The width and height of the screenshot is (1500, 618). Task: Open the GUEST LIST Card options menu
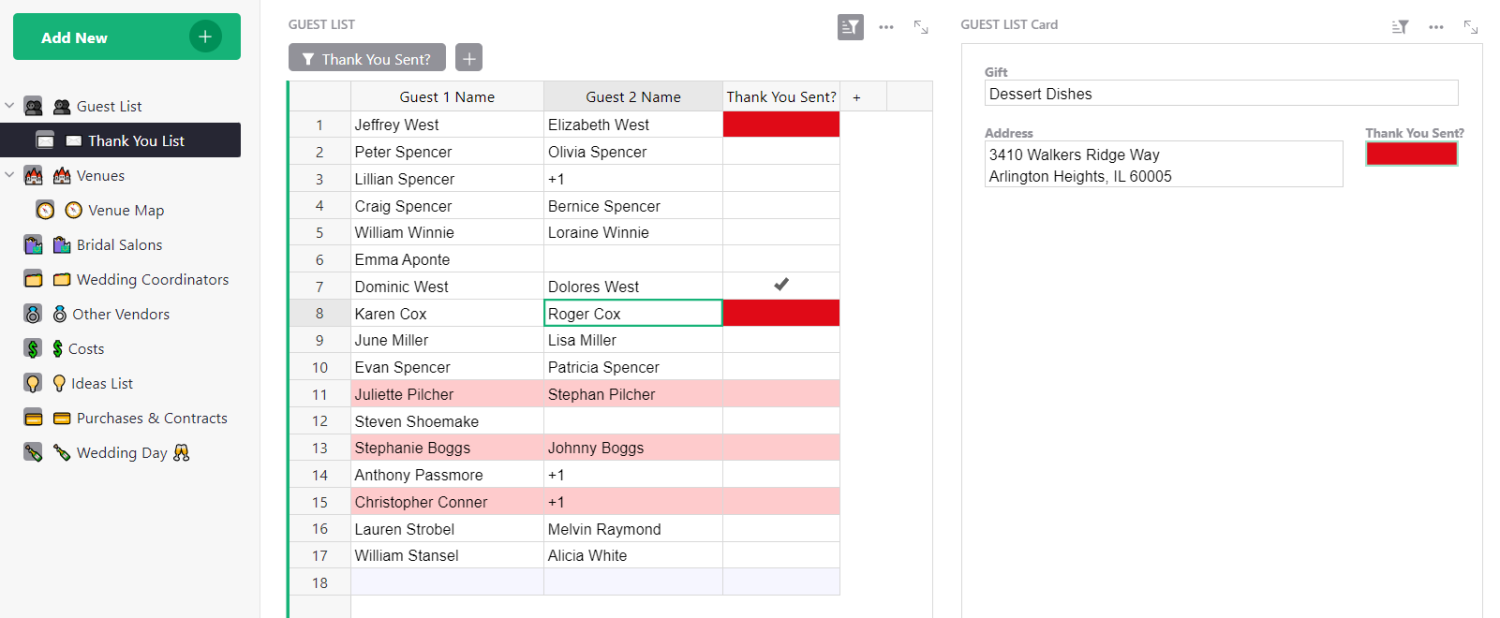pos(1436,27)
